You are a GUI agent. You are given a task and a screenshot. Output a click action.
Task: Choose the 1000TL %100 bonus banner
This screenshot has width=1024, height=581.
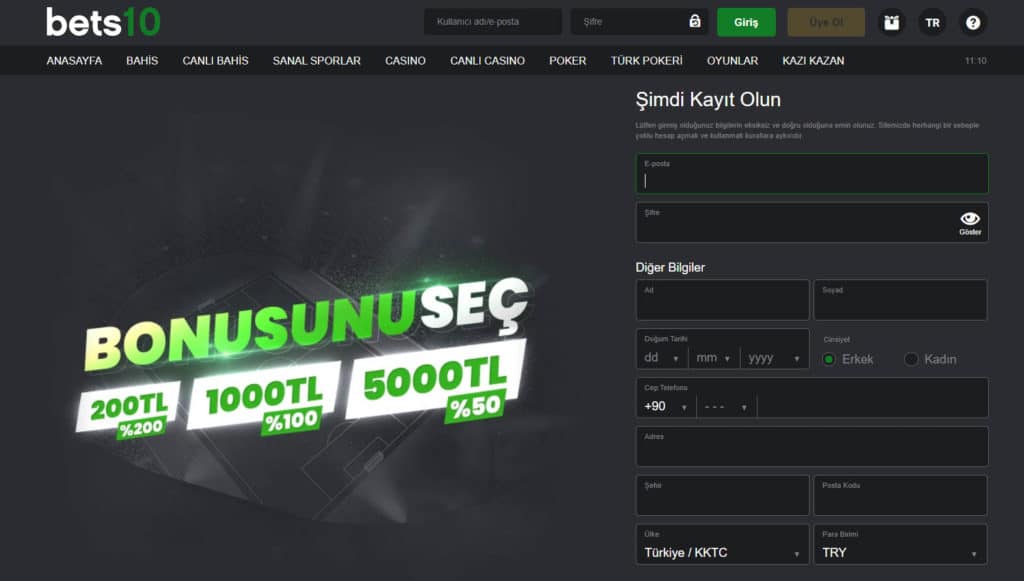[264, 398]
